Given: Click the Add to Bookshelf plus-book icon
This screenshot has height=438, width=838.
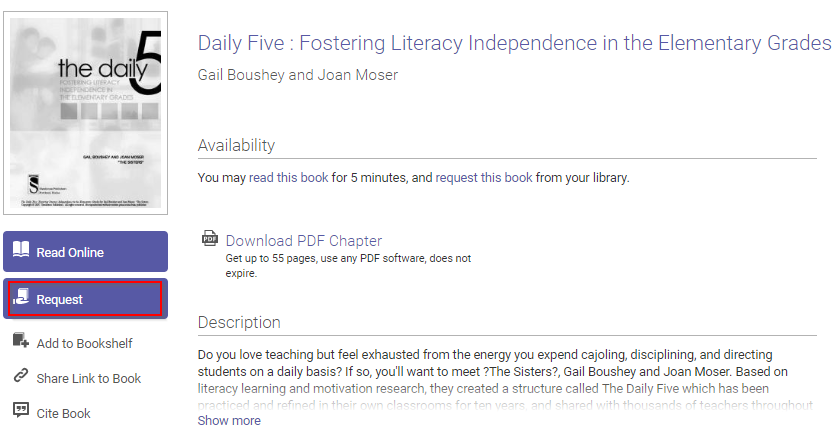Looking at the screenshot, I should coord(21,340).
